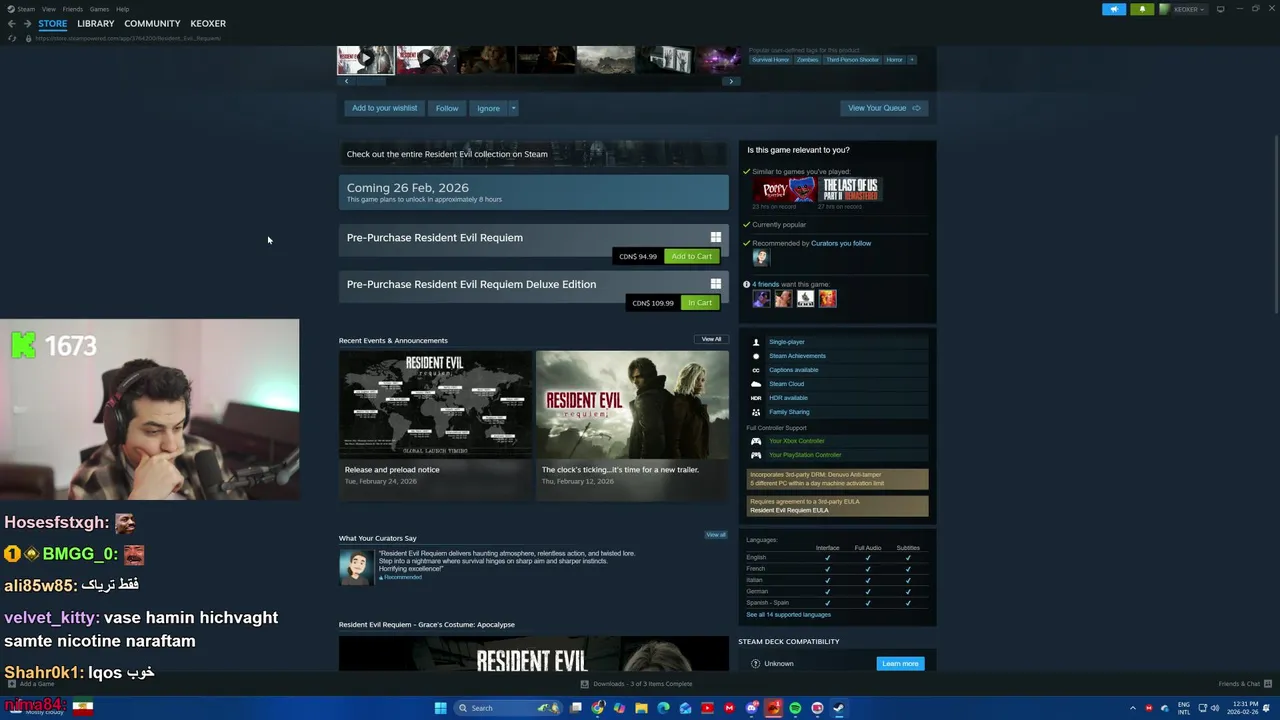Go forward with the Steam forward arrow

click(x=27, y=23)
